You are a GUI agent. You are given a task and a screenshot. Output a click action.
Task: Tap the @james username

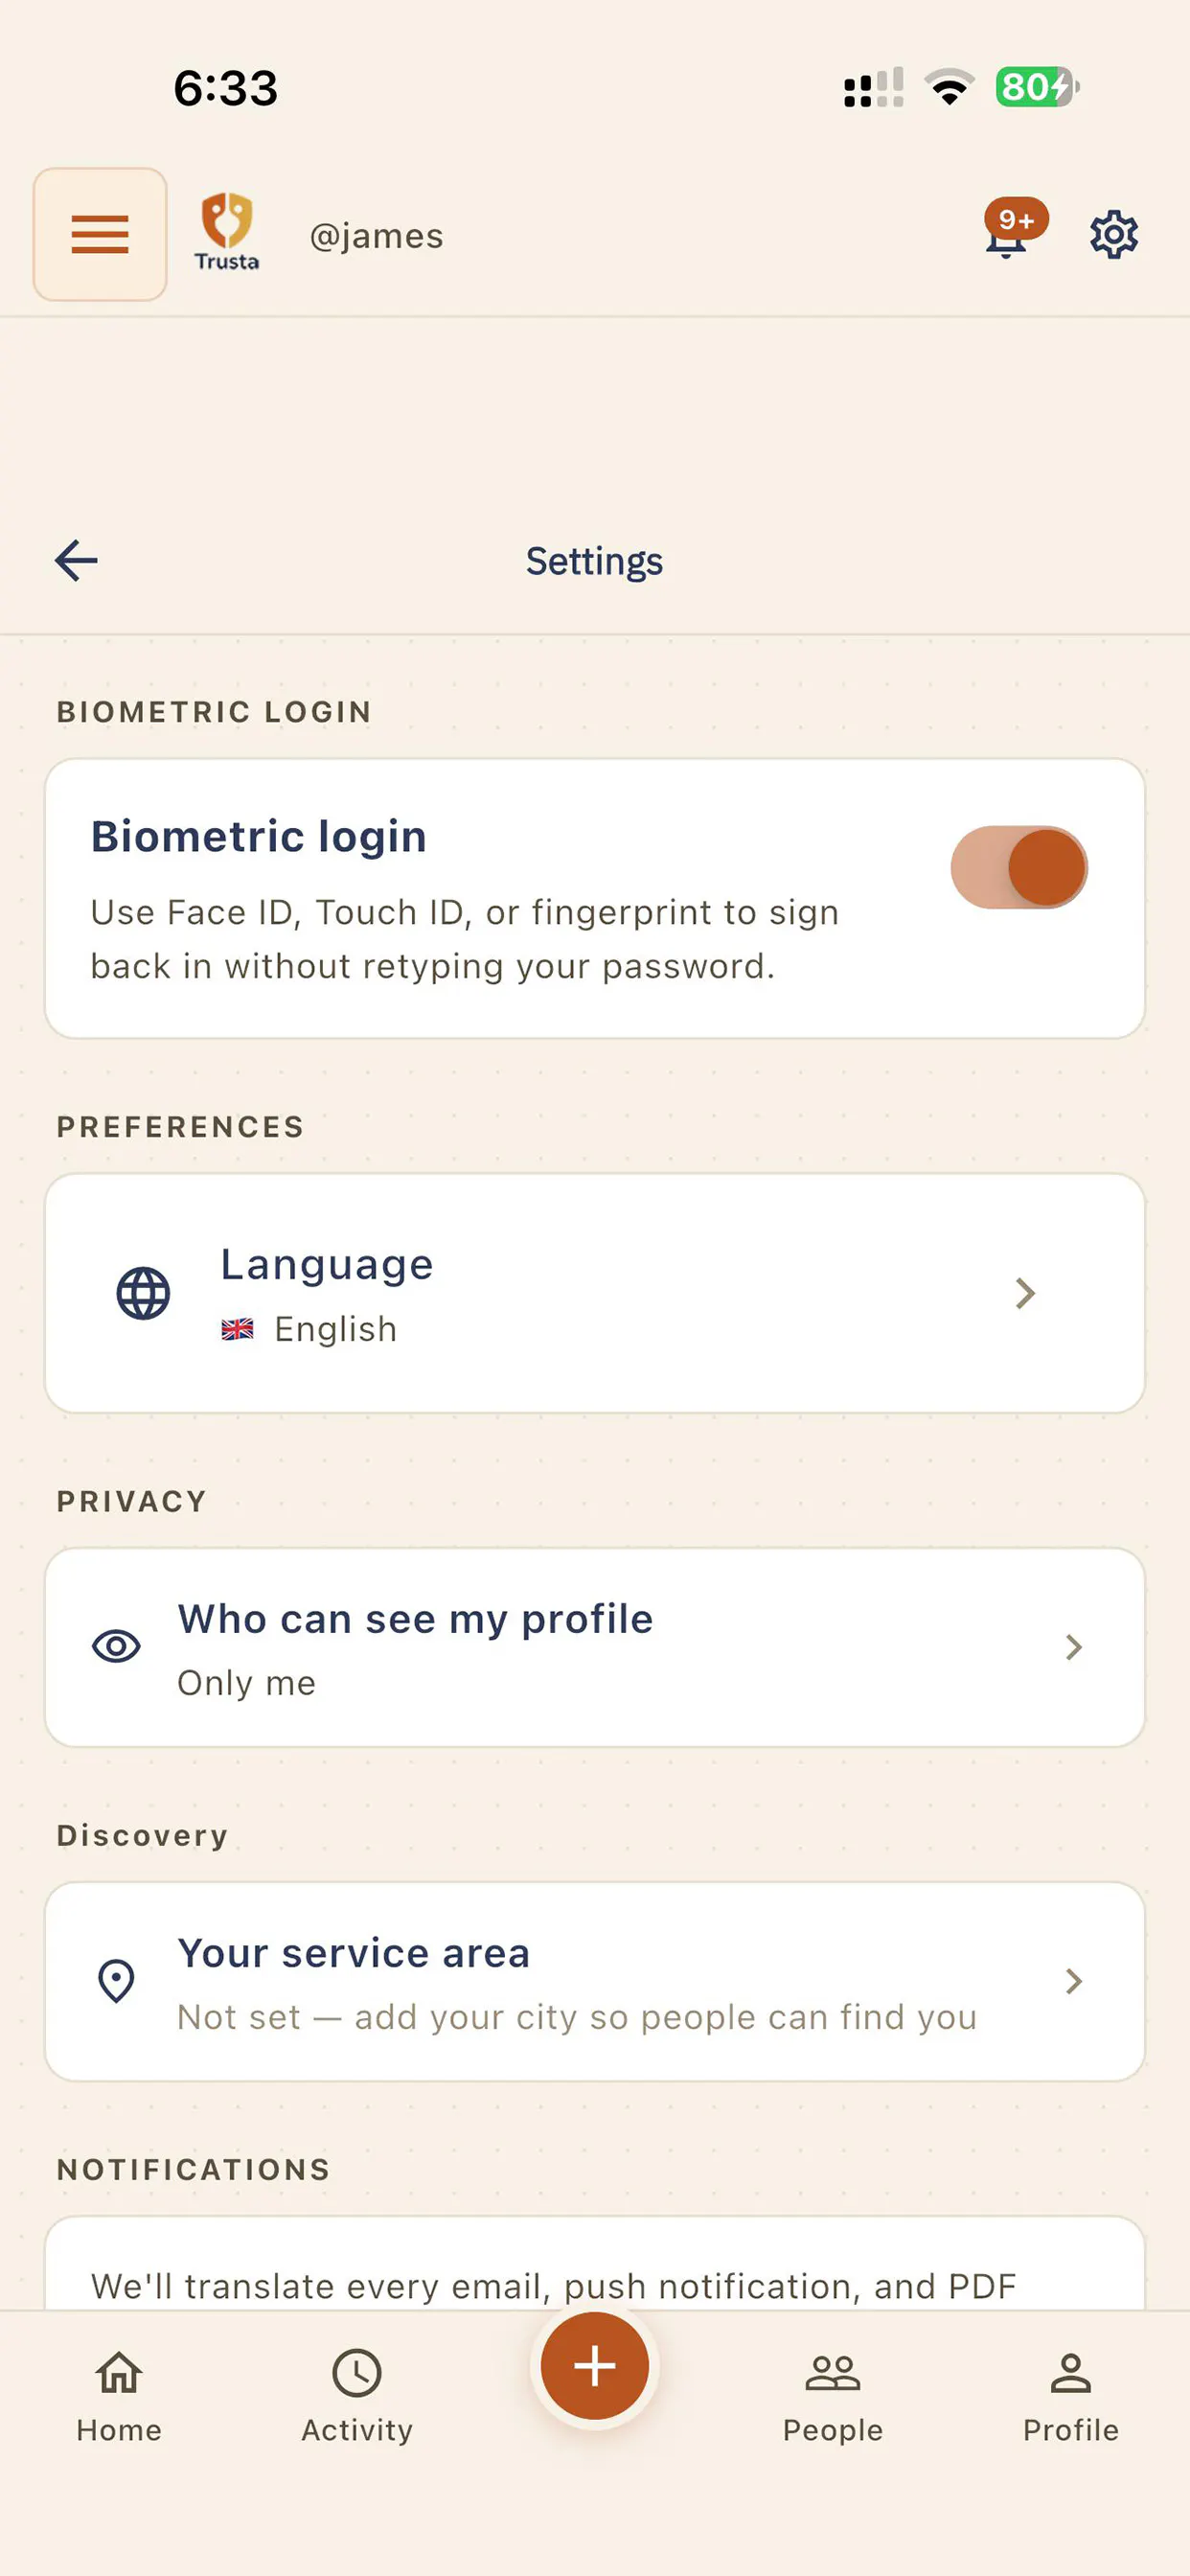tap(376, 236)
